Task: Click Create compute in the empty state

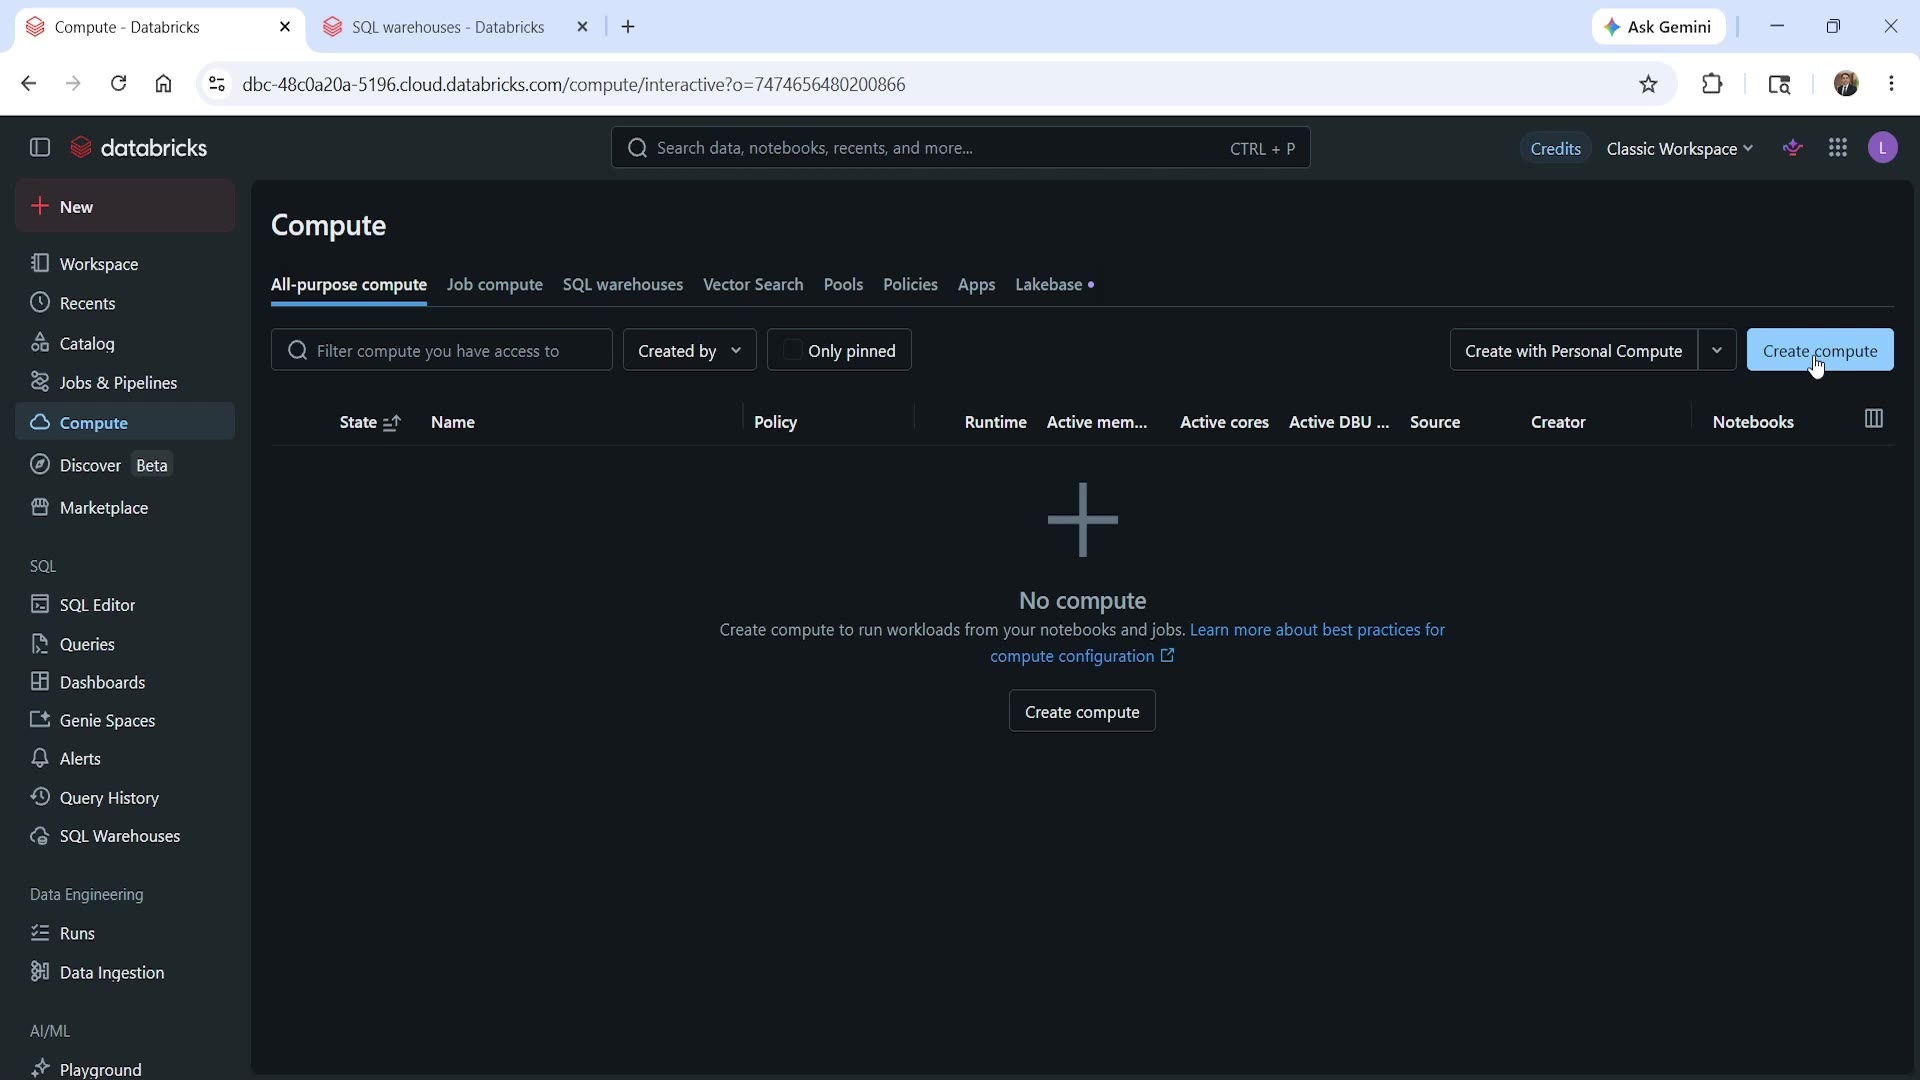Action: pos(1082,711)
